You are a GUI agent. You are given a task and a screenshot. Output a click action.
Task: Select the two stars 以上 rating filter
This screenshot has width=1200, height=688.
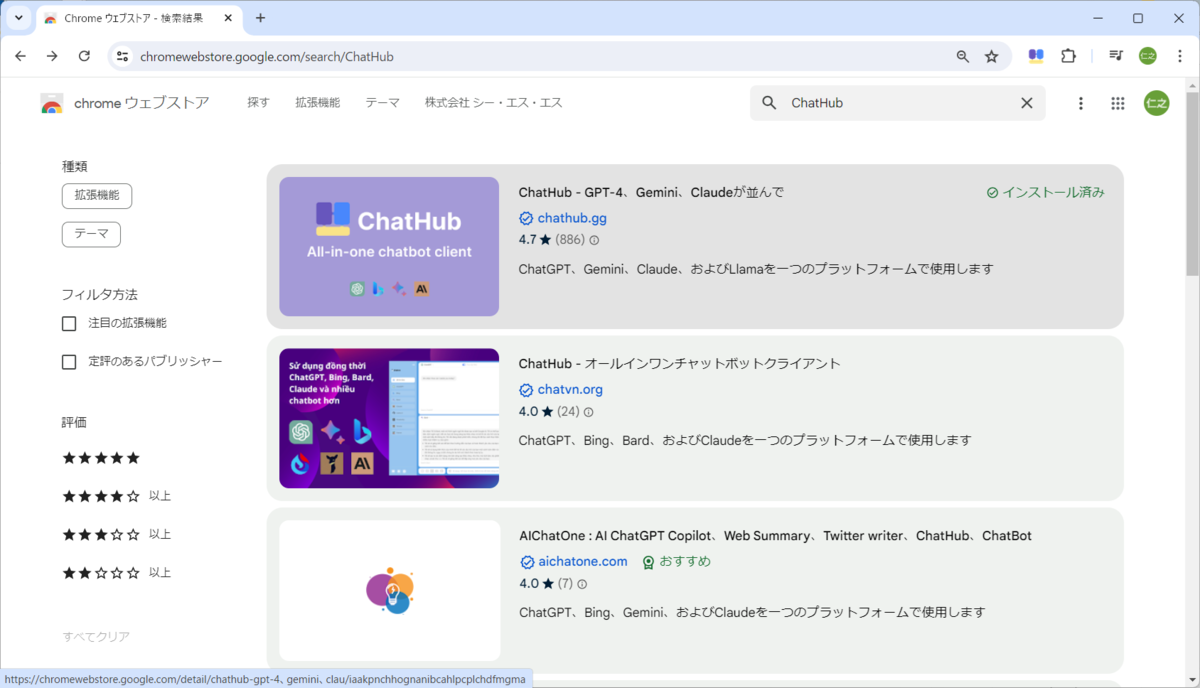click(x=116, y=573)
